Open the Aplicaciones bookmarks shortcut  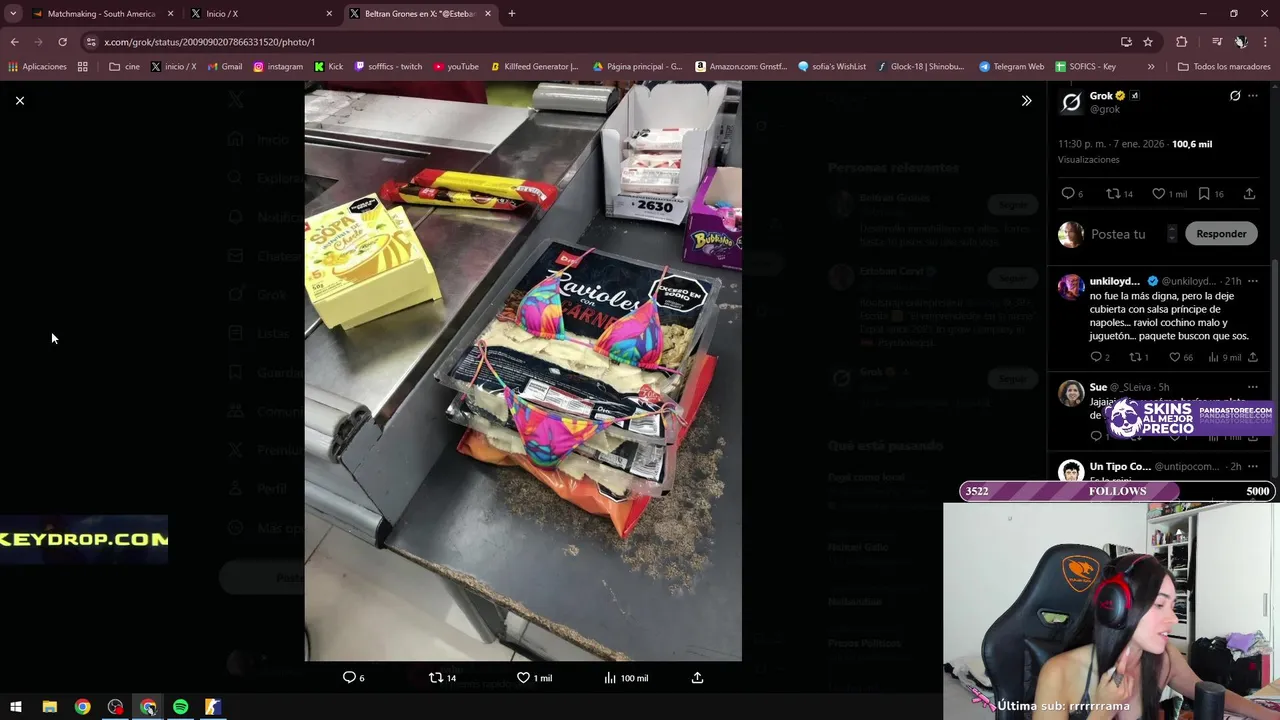click(x=37, y=67)
